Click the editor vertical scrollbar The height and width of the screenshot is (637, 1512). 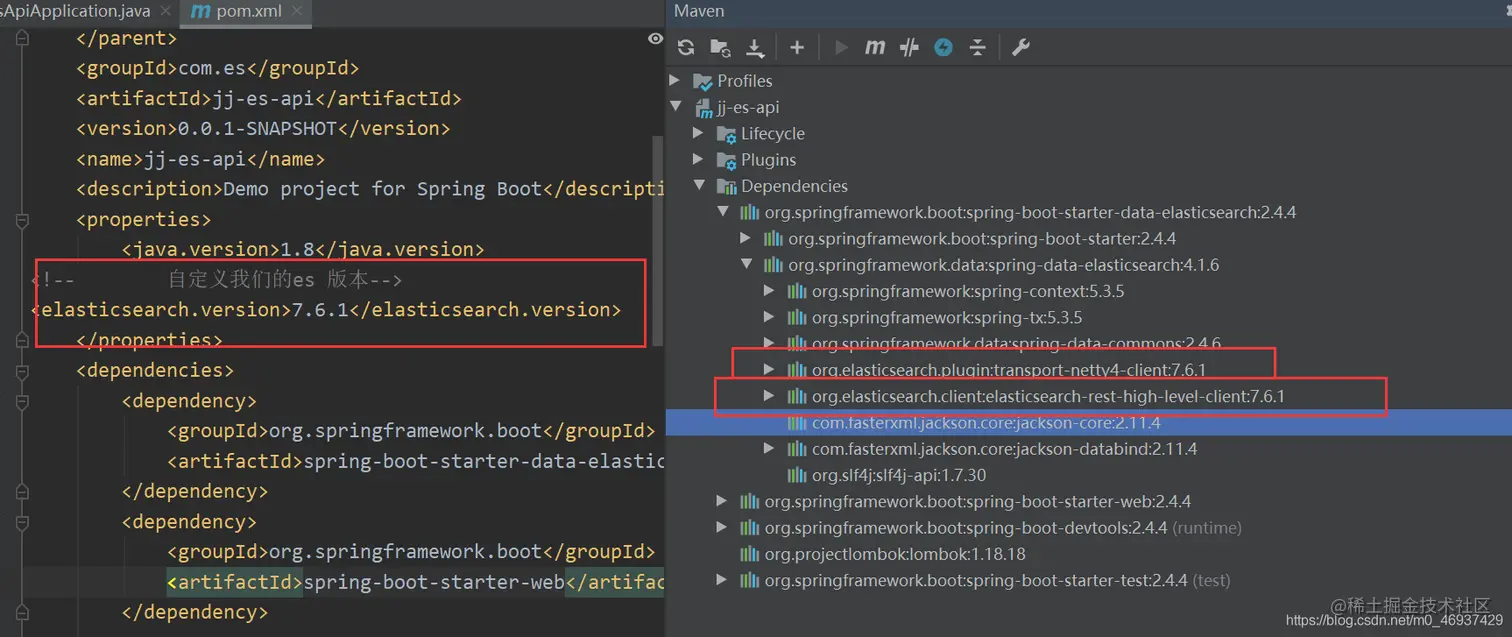(x=657, y=240)
